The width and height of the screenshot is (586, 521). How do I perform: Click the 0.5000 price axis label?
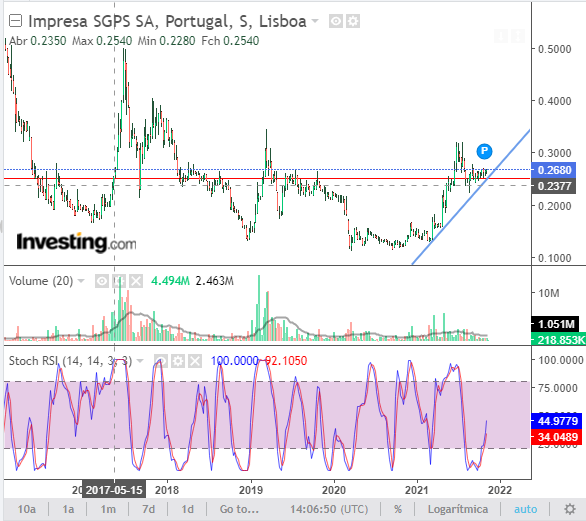click(555, 49)
